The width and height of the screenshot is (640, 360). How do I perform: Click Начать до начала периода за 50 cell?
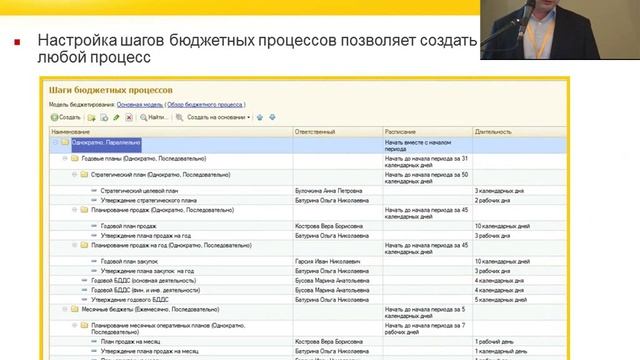pos(427,178)
